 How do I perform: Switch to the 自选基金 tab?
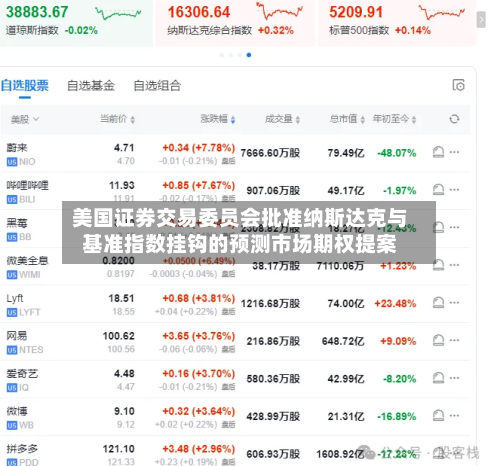[91, 86]
